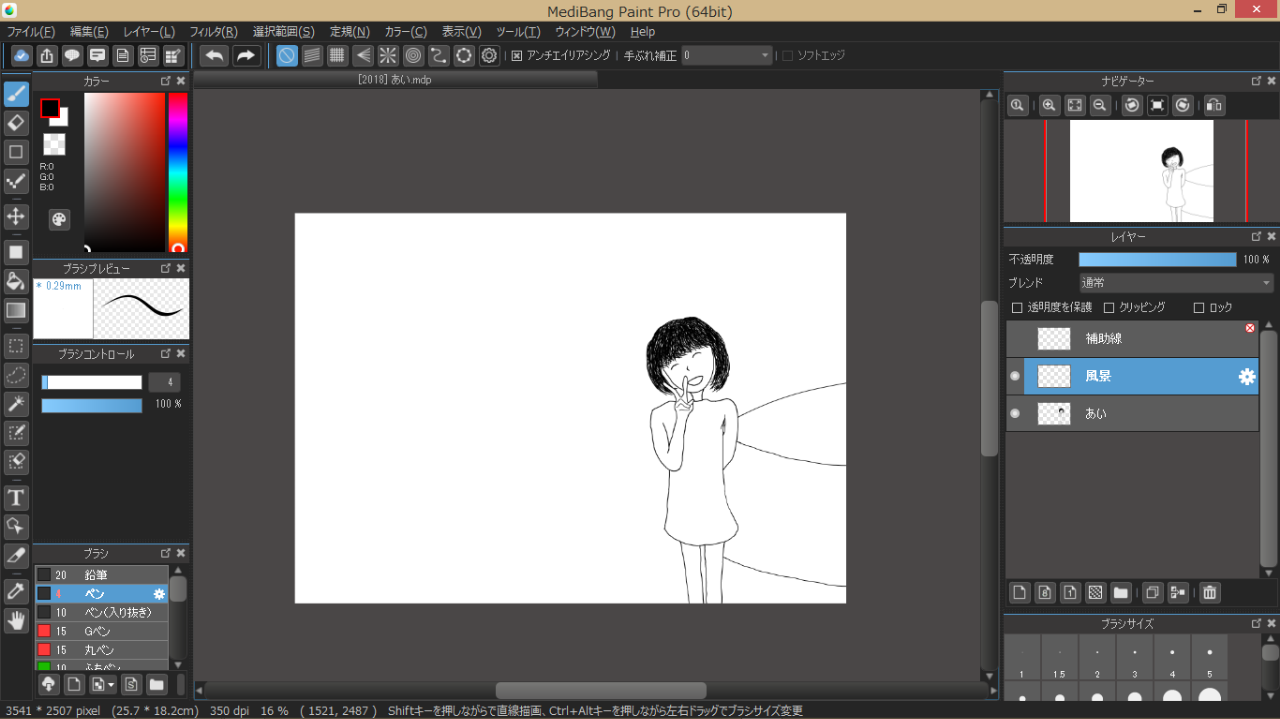Check the 透明度を保護 checkbox
1280x719 pixels.
tap(1017, 308)
